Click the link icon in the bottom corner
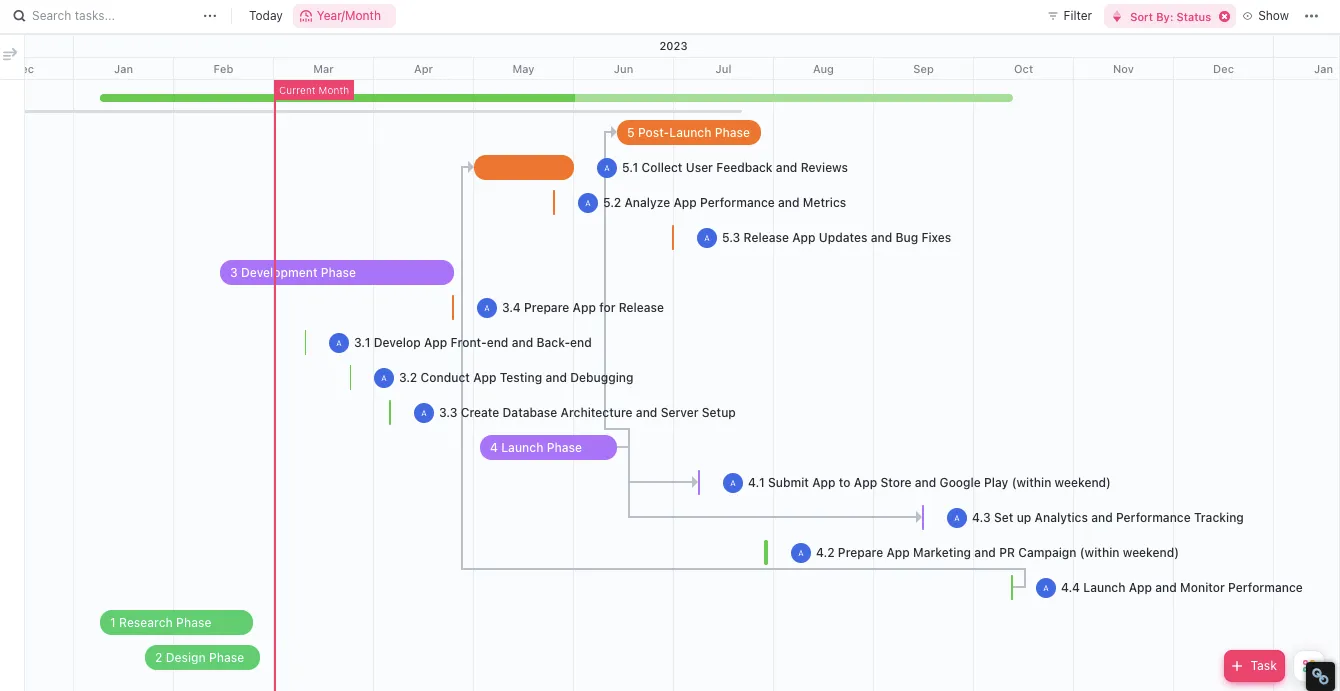1340x691 pixels. (x=1320, y=676)
